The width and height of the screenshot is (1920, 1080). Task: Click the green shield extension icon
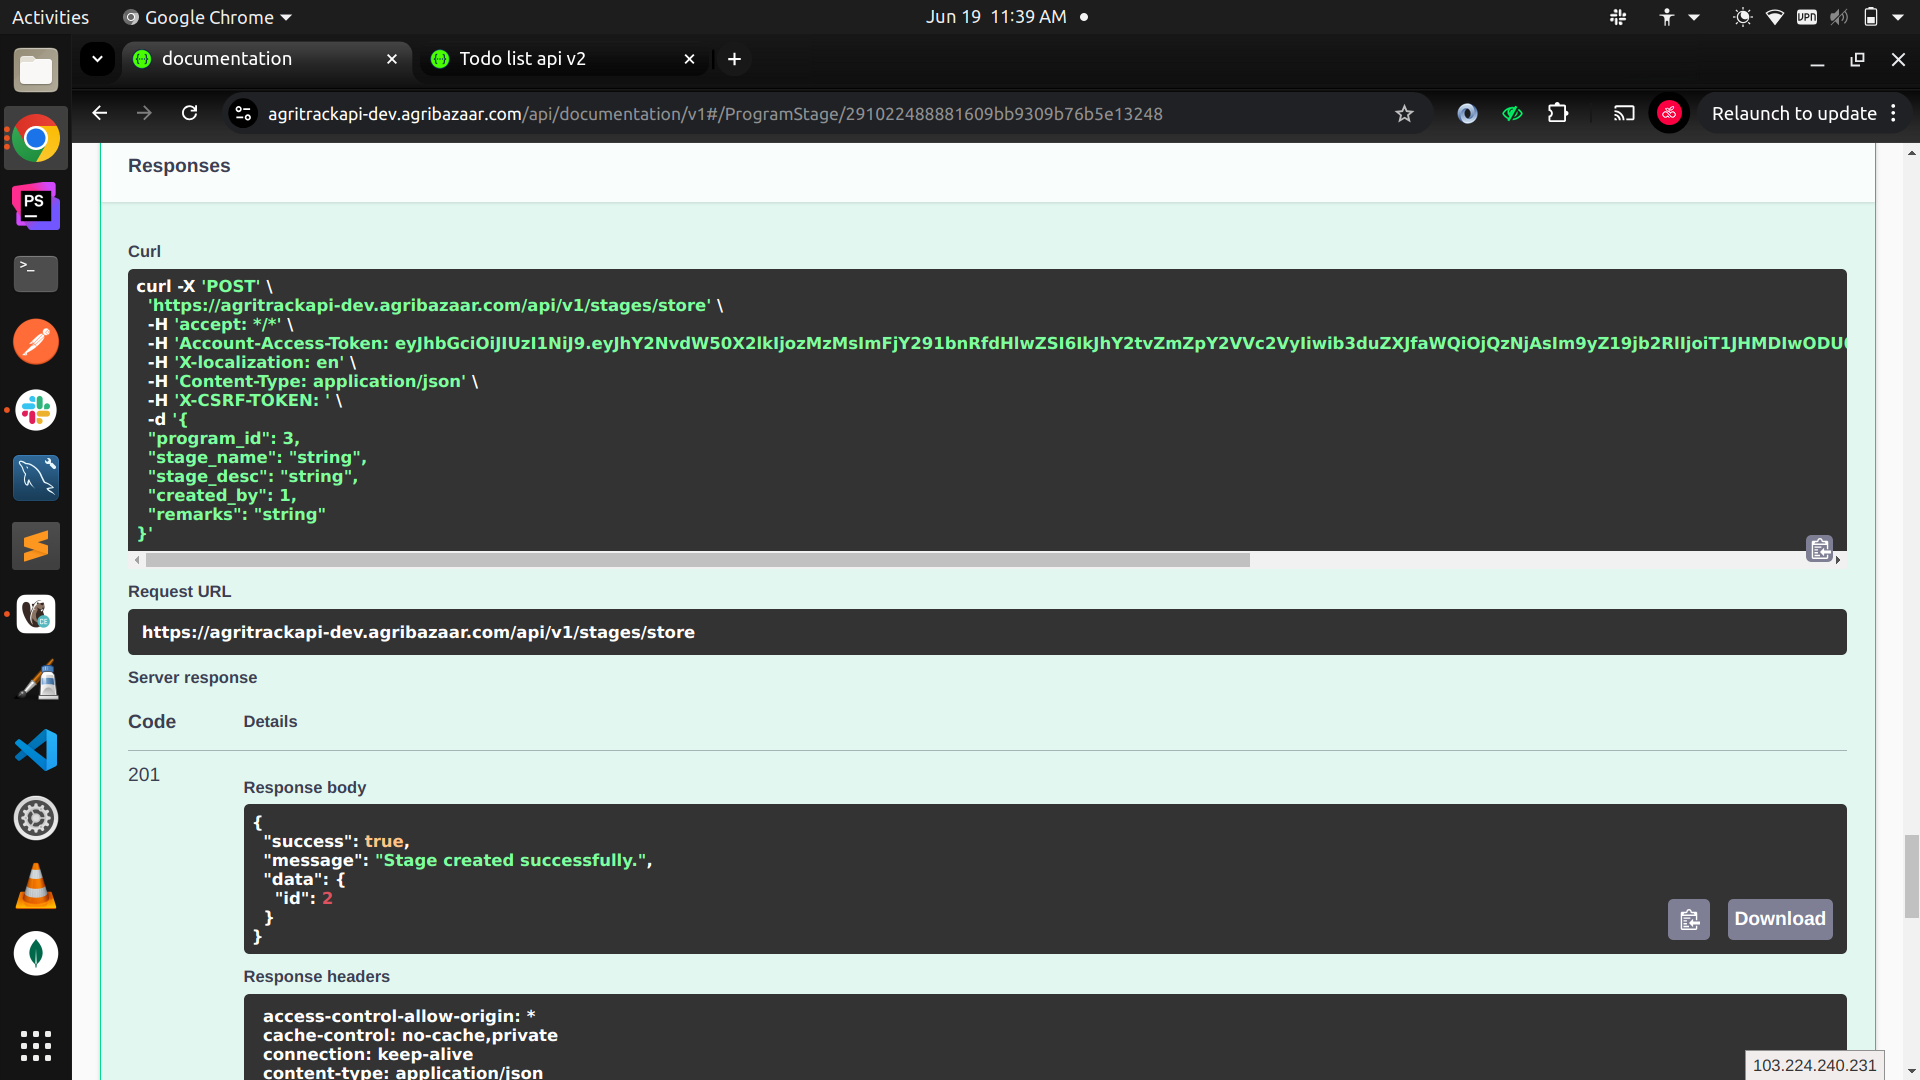coord(1513,114)
